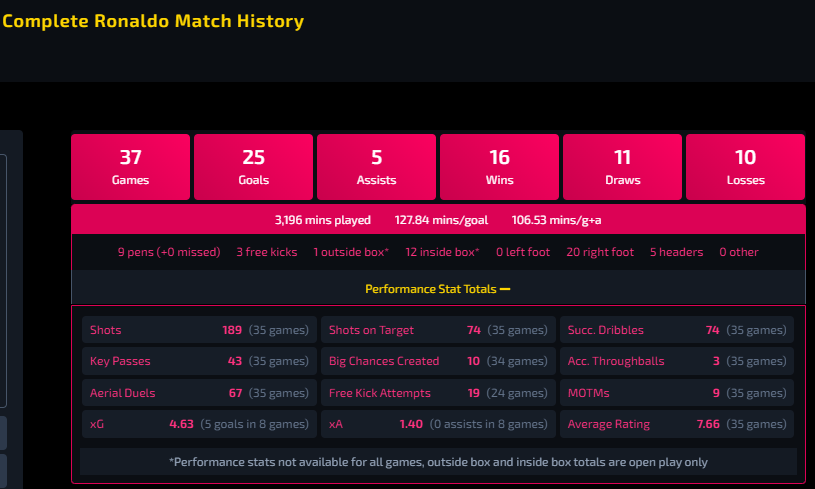Click the 37 Games stat card
The image size is (815, 489).
point(130,167)
